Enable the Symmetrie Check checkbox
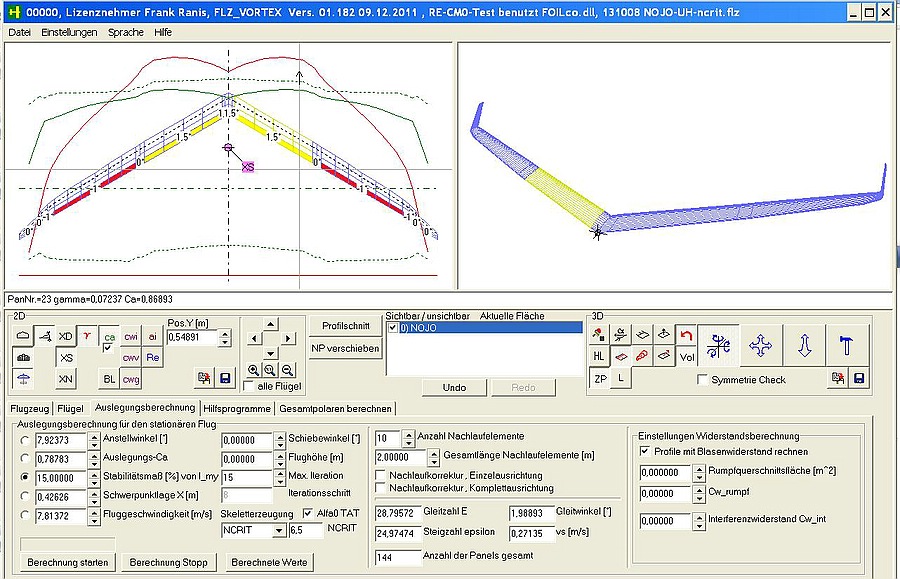 [702, 380]
